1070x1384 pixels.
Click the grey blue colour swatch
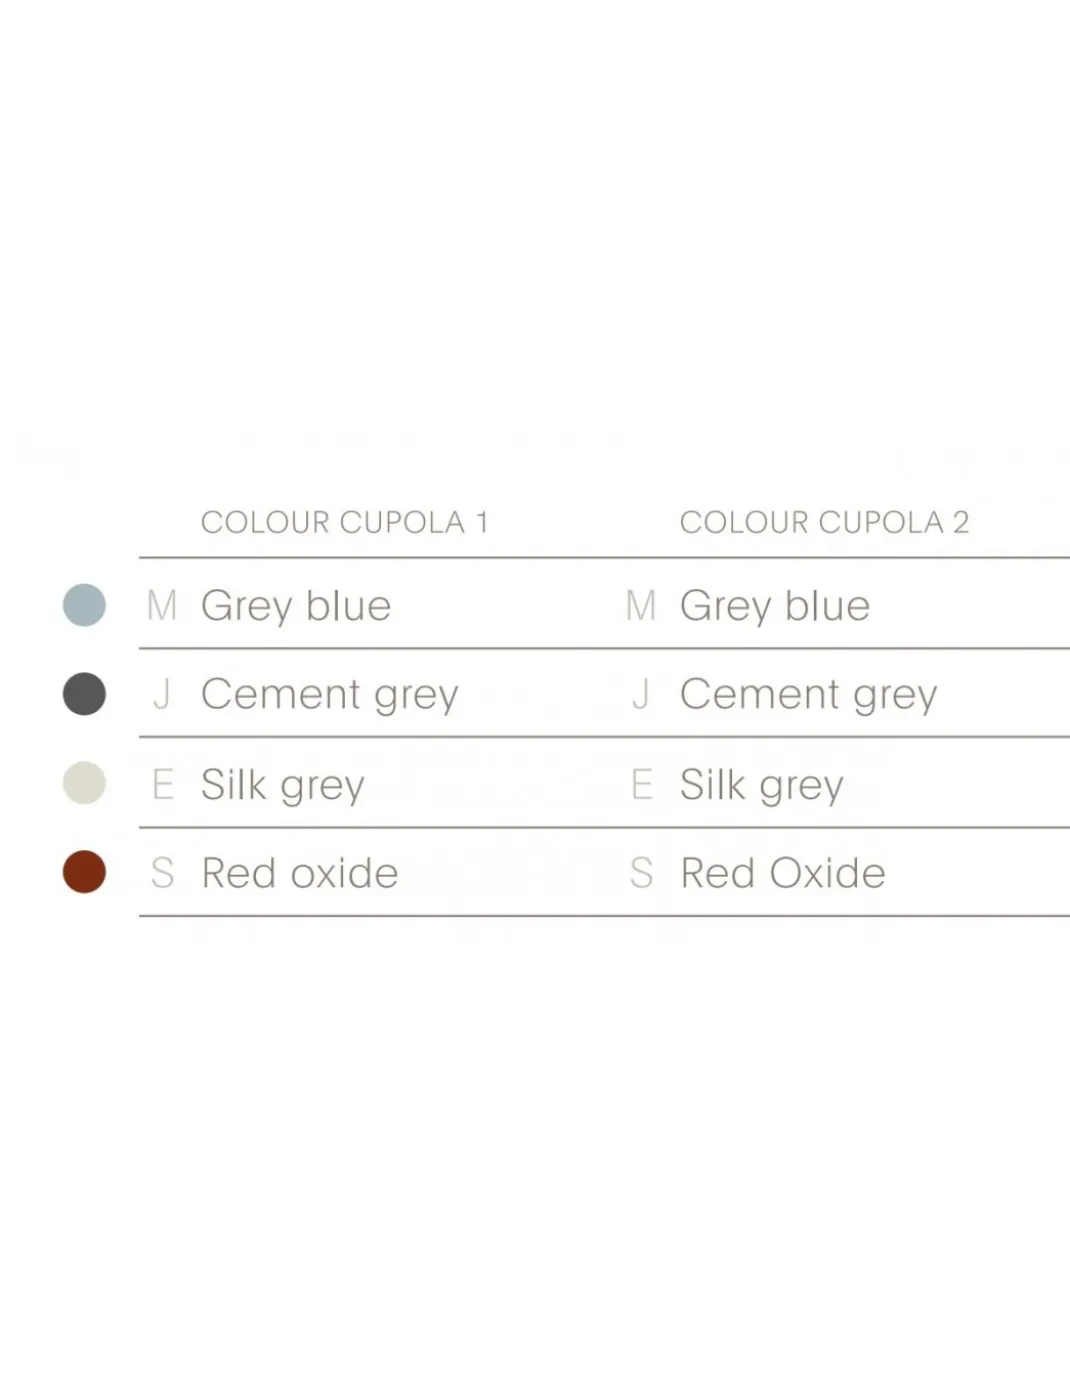coord(84,605)
